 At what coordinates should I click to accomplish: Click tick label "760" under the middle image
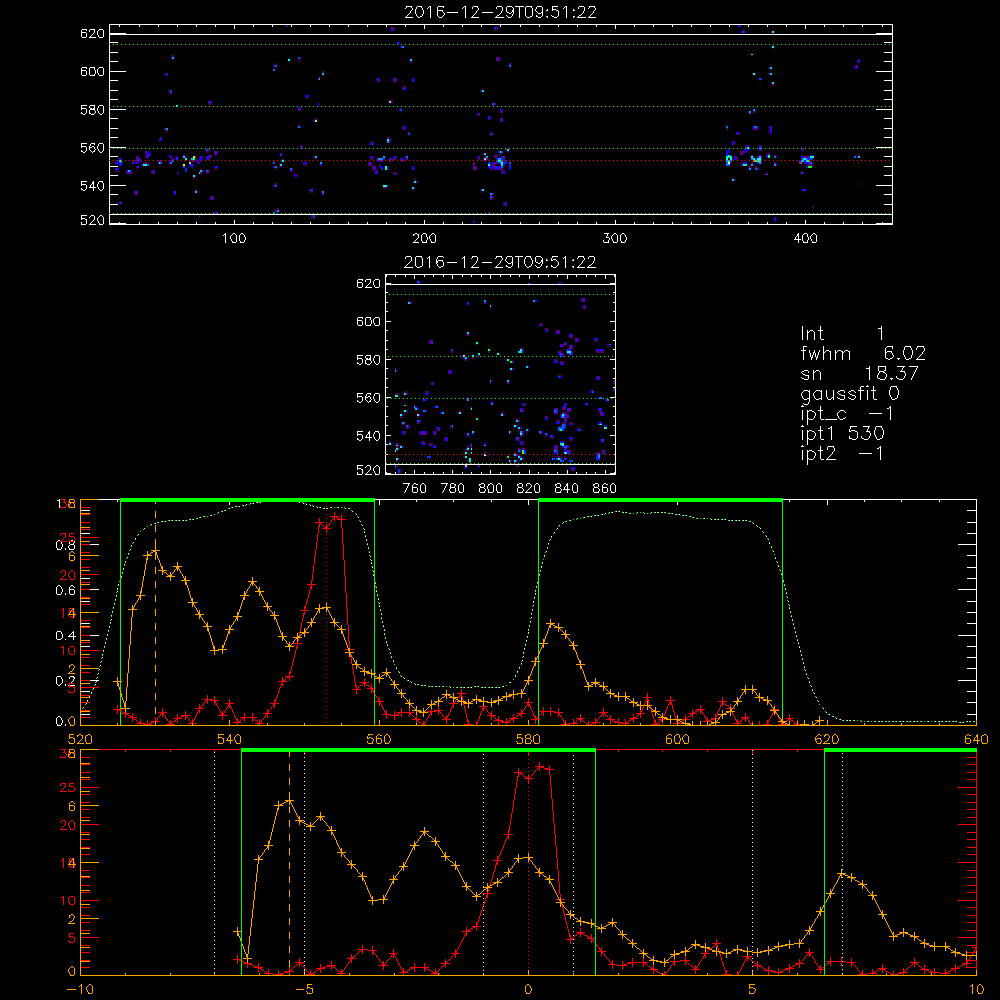[415, 489]
